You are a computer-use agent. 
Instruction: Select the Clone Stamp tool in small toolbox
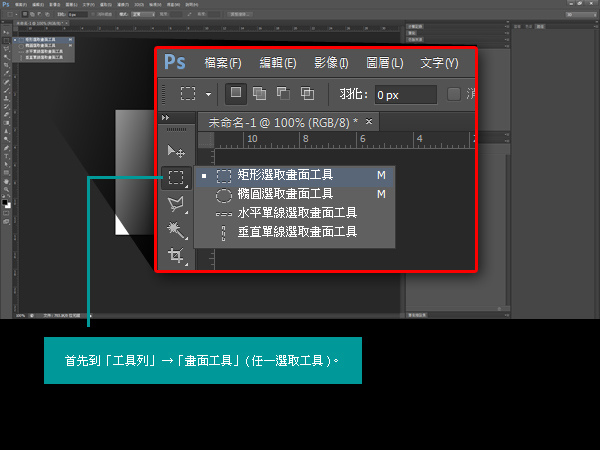point(6,98)
